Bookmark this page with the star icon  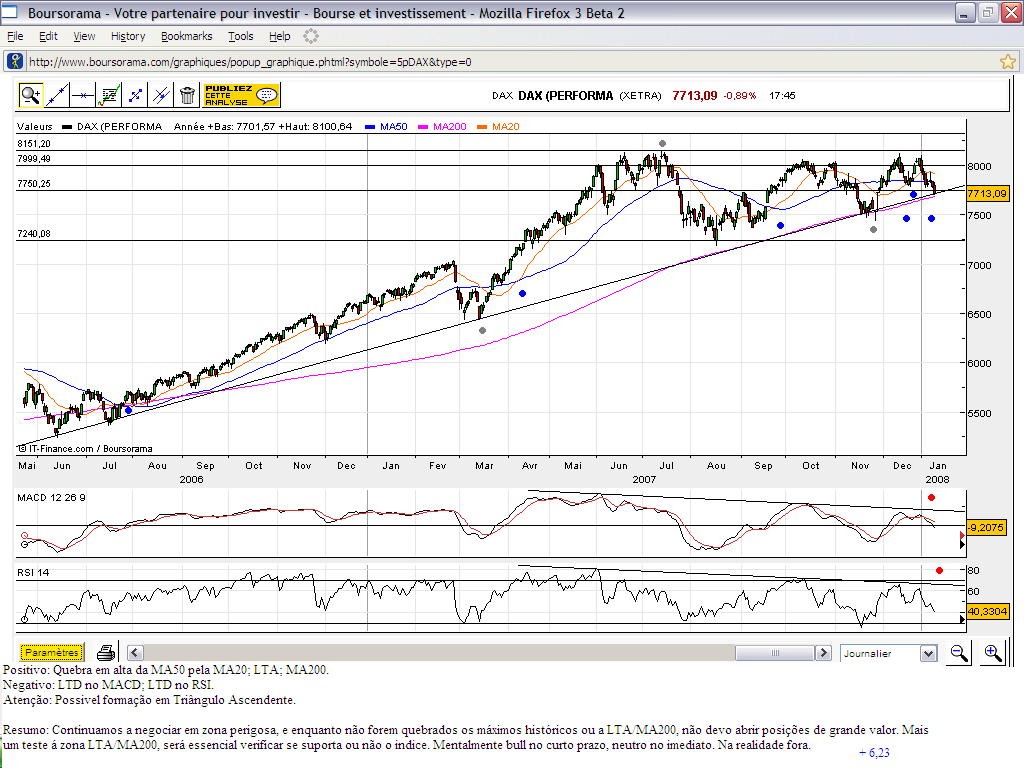pos(1008,61)
